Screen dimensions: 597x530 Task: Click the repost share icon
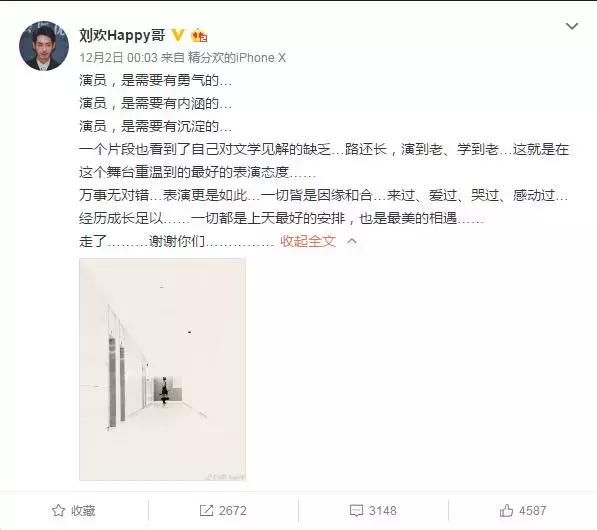tap(206, 511)
